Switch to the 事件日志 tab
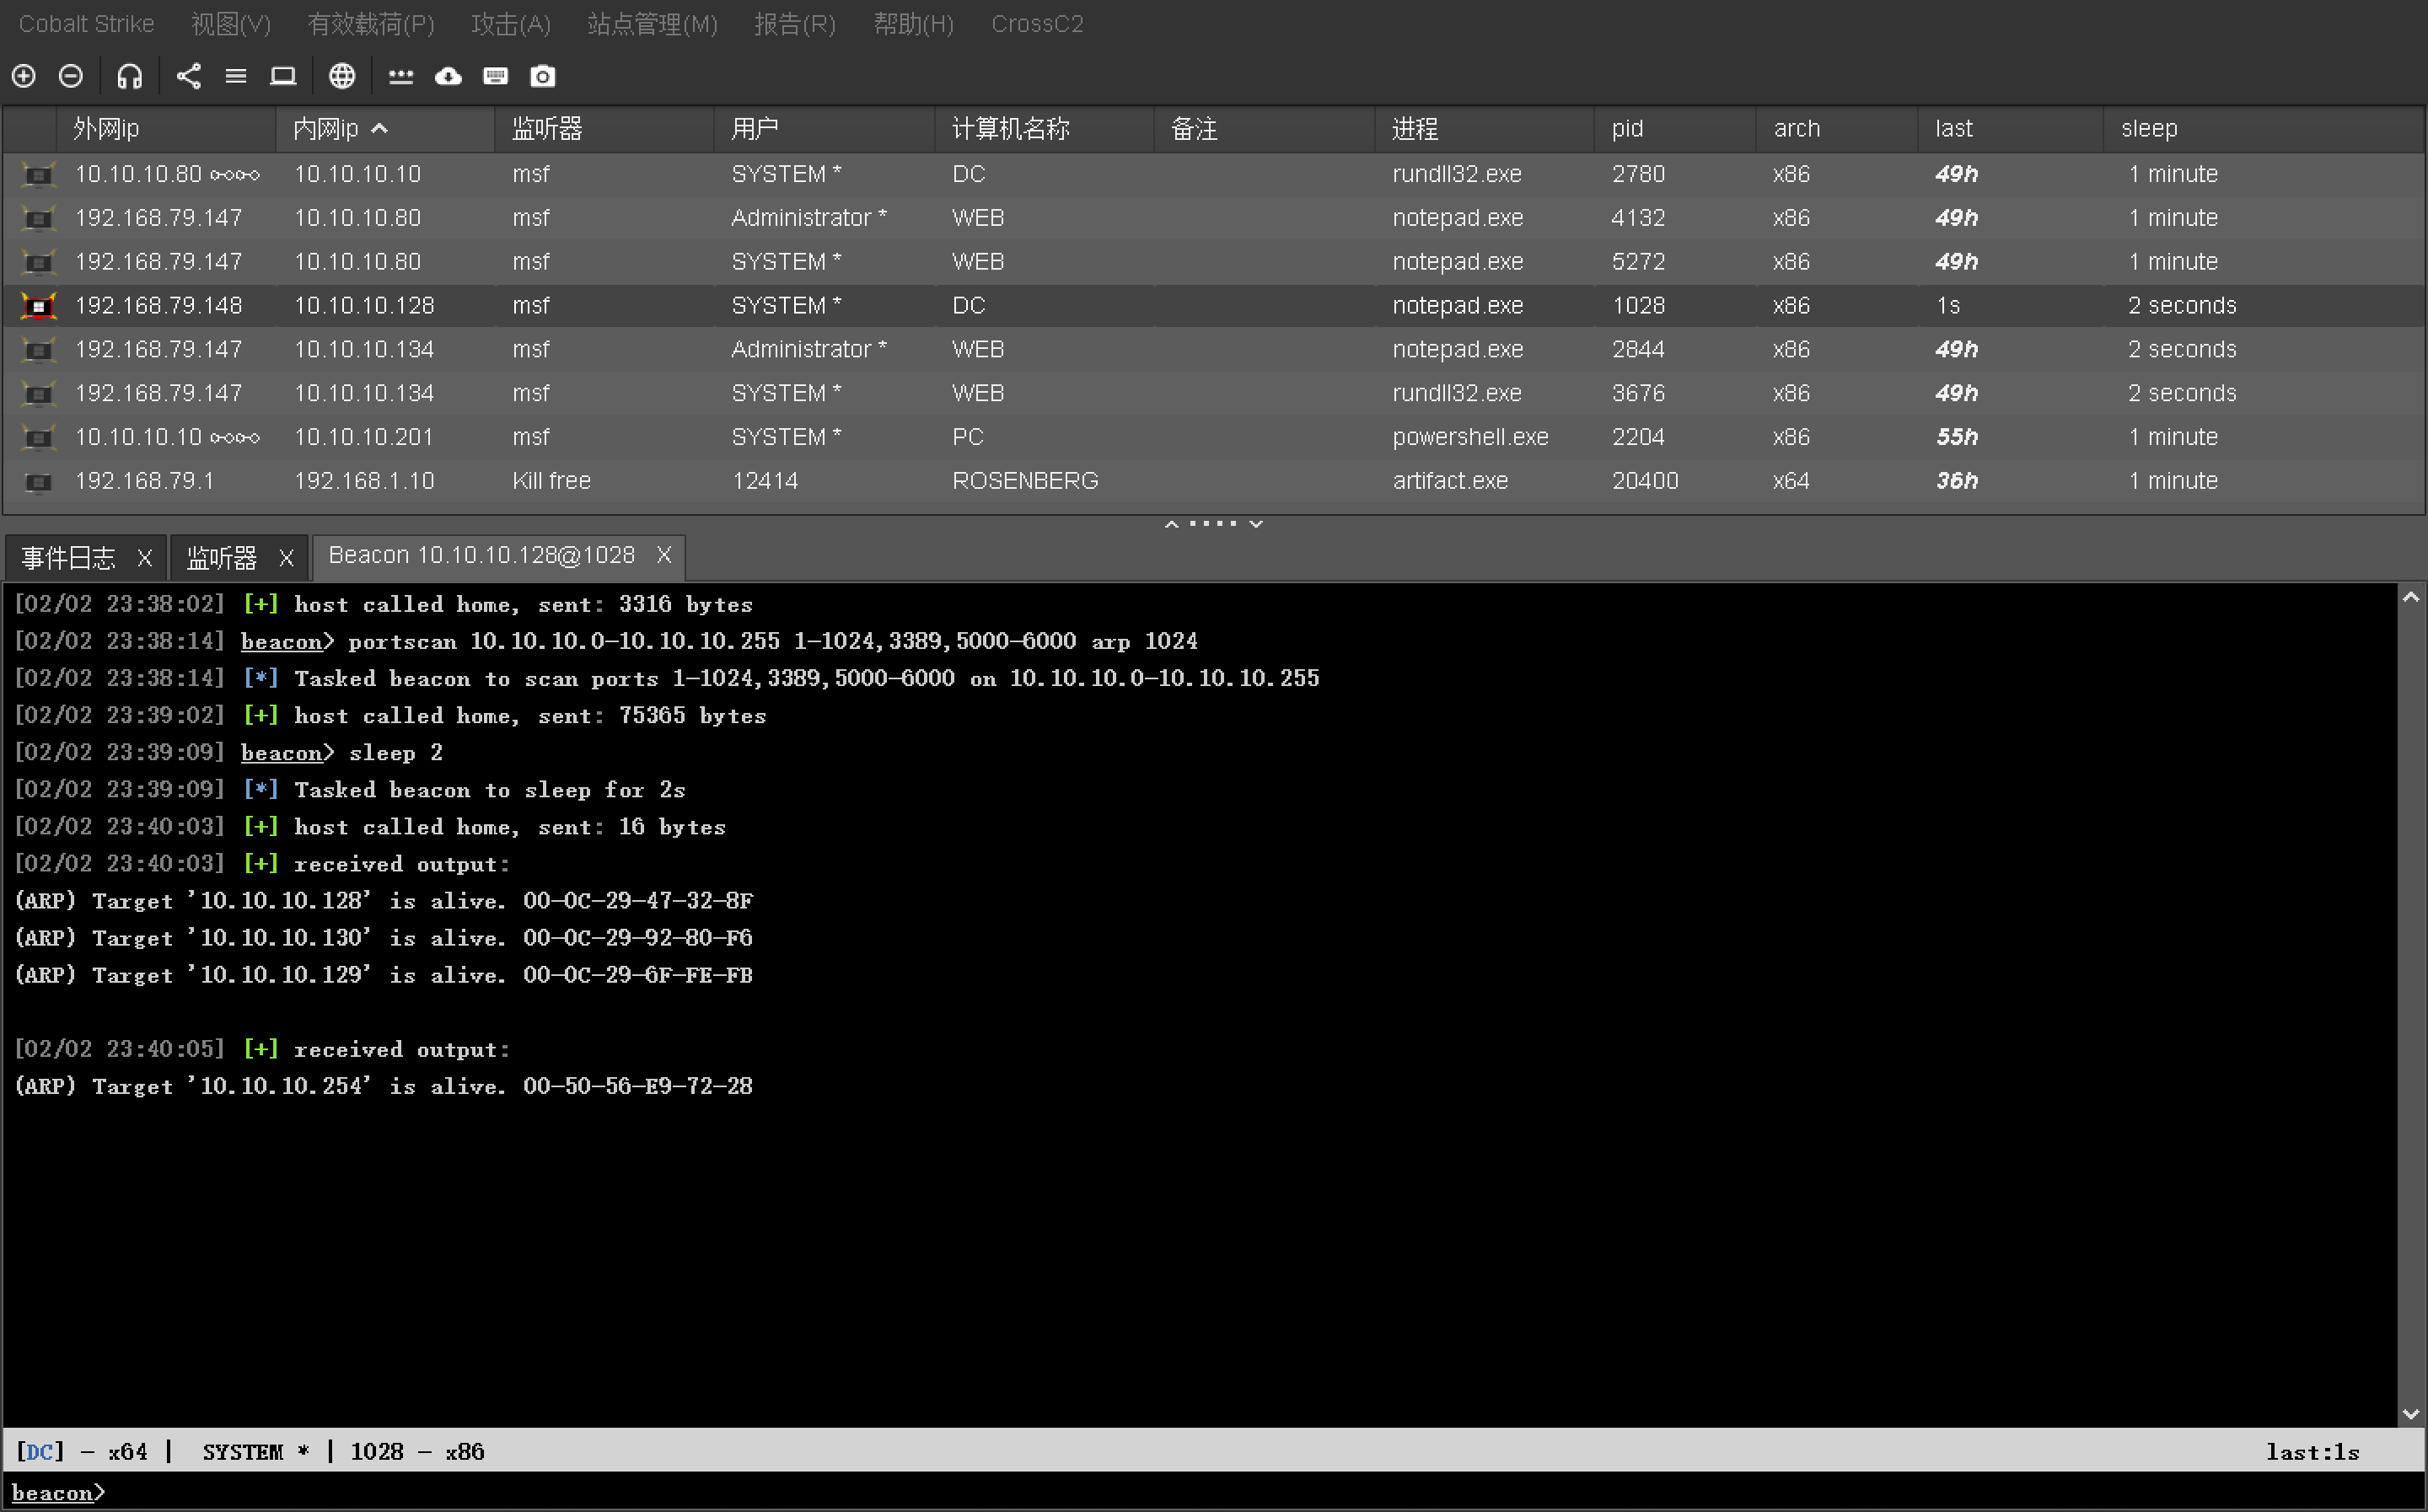 [x=68, y=558]
